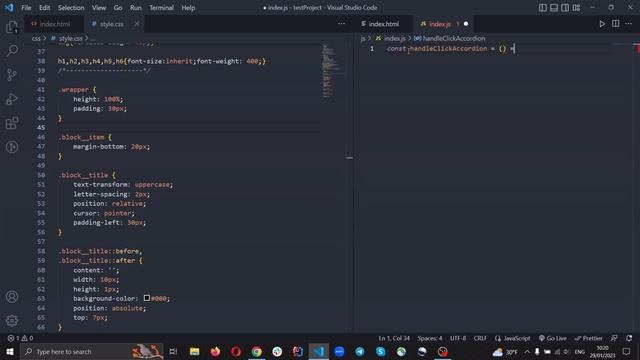Open Telegram from the taskbar

(x=360, y=351)
